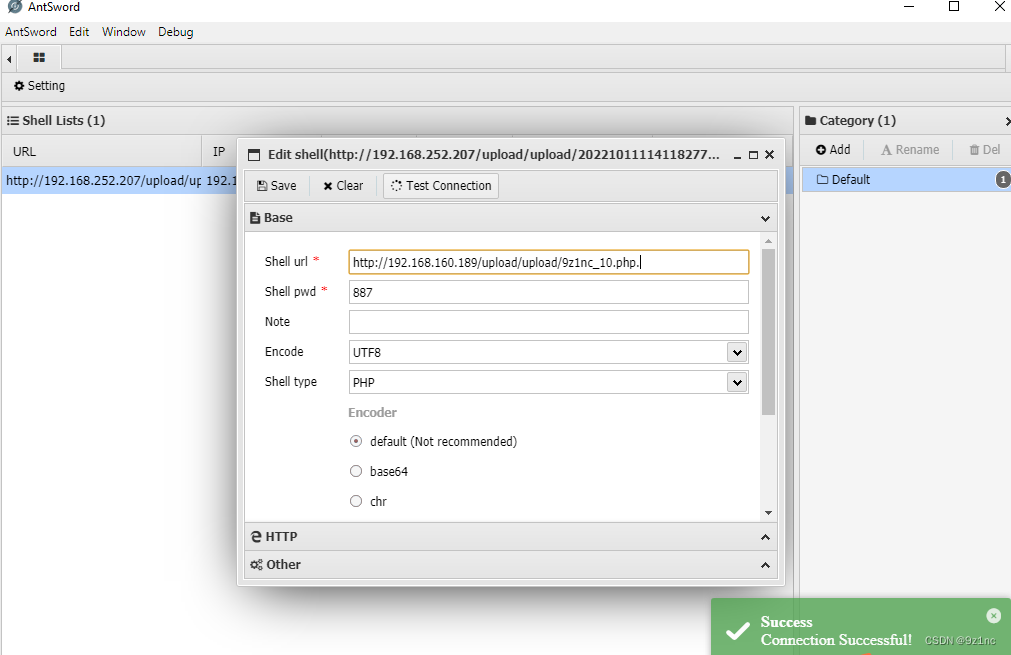Open the Setting toolbar item
The image size is (1011, 655).
tap(39, 85)
